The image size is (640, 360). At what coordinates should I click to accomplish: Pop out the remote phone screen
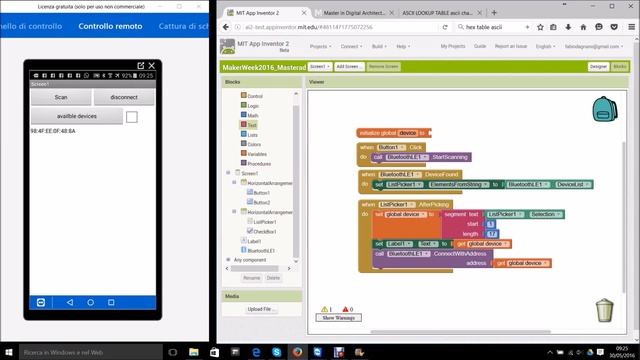(x=141, y=65)
